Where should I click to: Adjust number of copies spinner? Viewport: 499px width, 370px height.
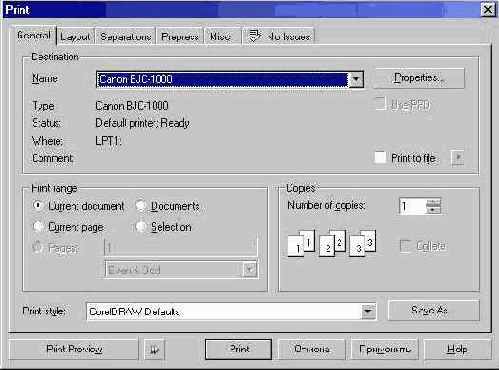[x=433, y=206]
